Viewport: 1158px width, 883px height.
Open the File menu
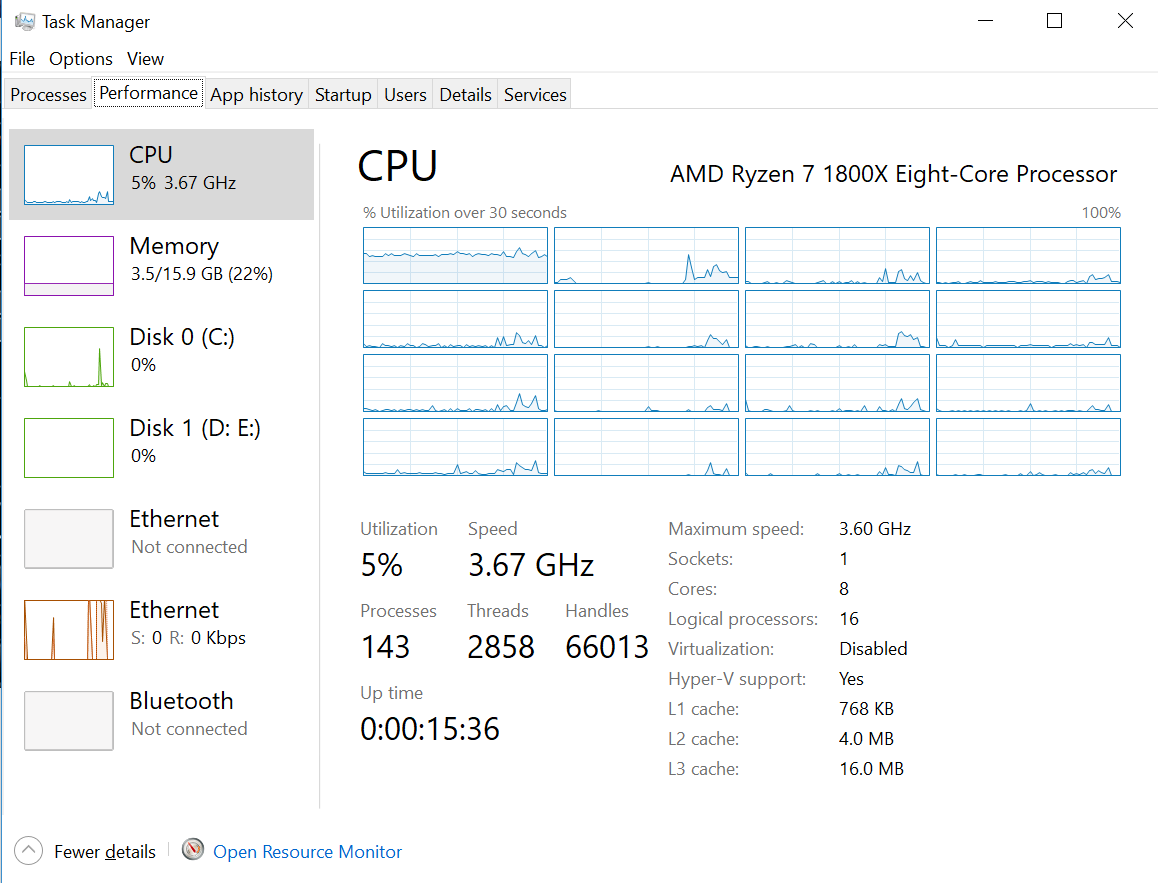pyautogui.click(x=22, y=59)
